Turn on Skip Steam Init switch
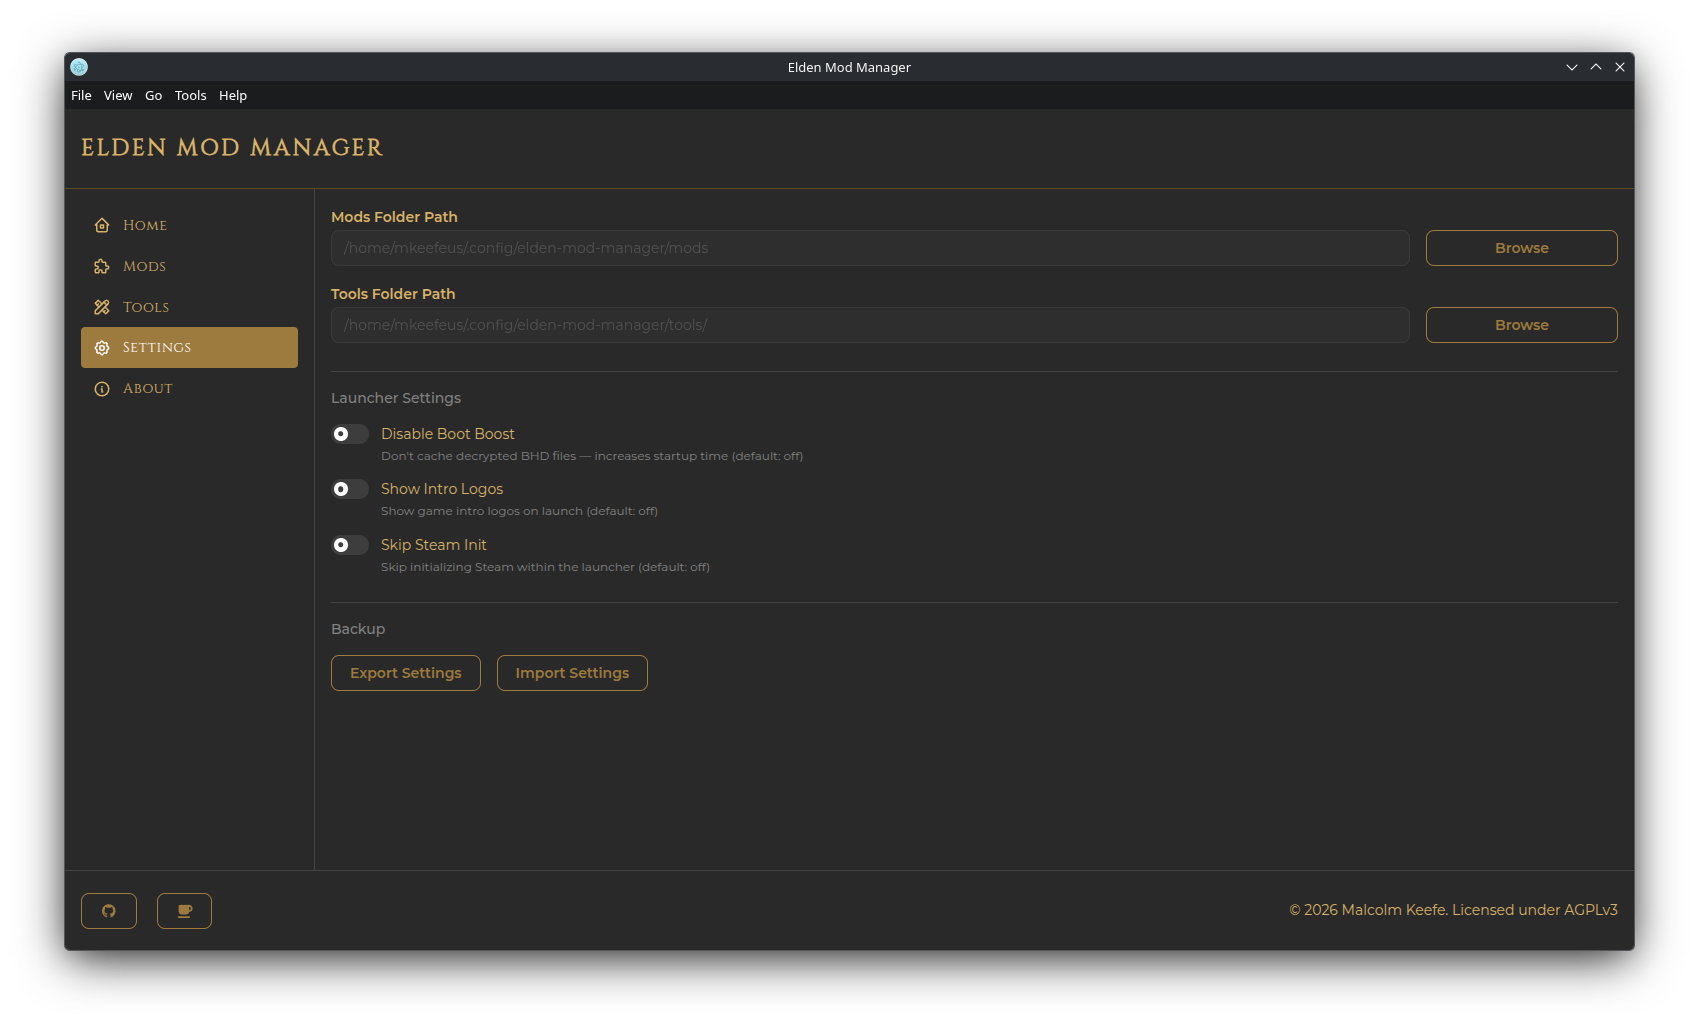 pos(350,545)
